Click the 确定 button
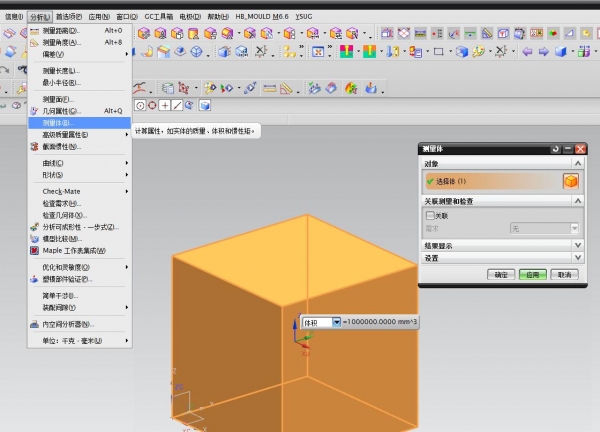The image size is (600, 432). 501,274
